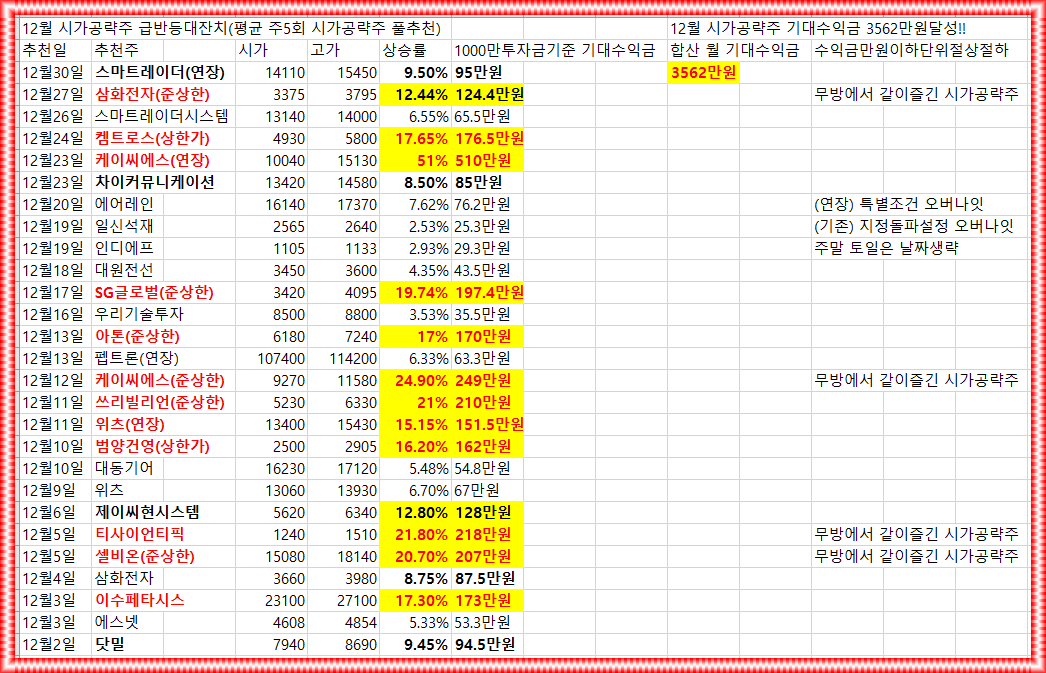Click the '21.80%' highlighted cell
The image size is (1046, 673).
[416, 535]
